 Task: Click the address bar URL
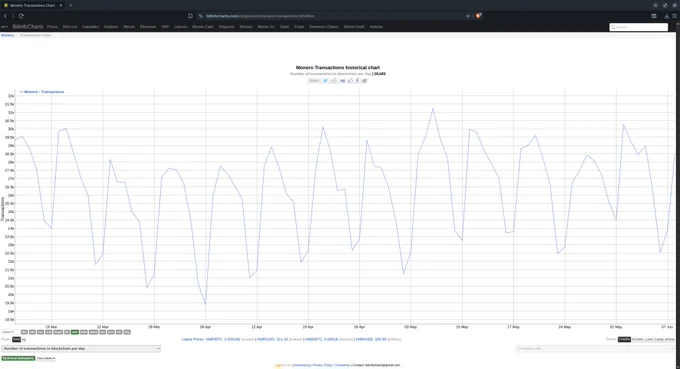click(260, 16)
